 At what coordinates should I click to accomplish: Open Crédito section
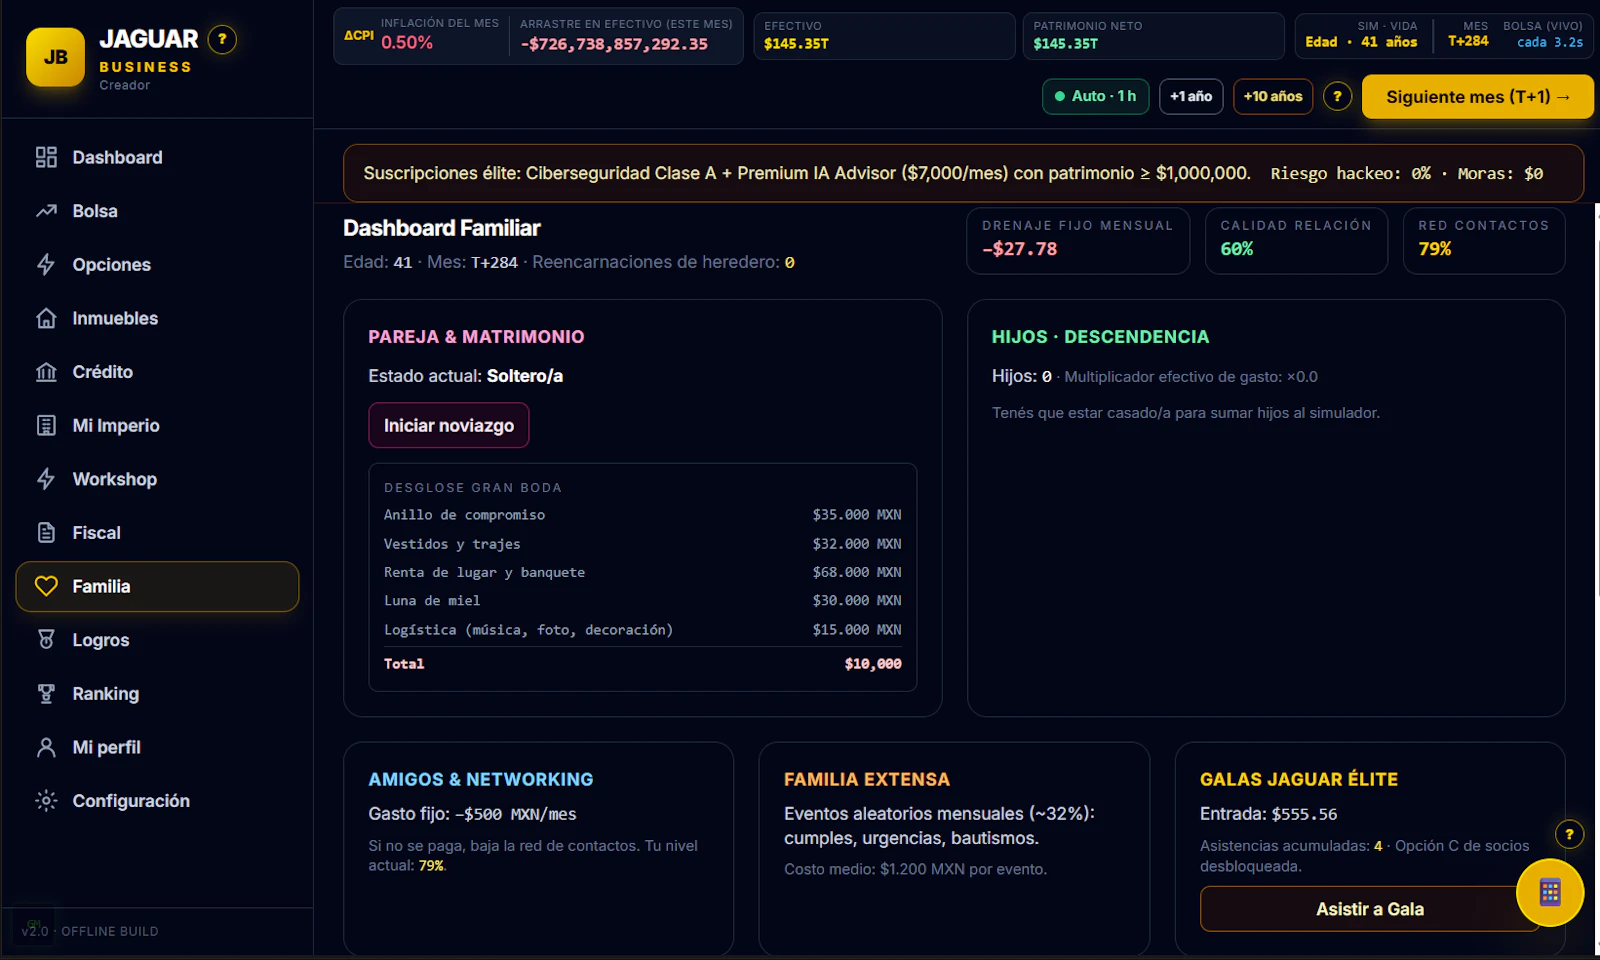pyautogui.click(x=157, y=372)
